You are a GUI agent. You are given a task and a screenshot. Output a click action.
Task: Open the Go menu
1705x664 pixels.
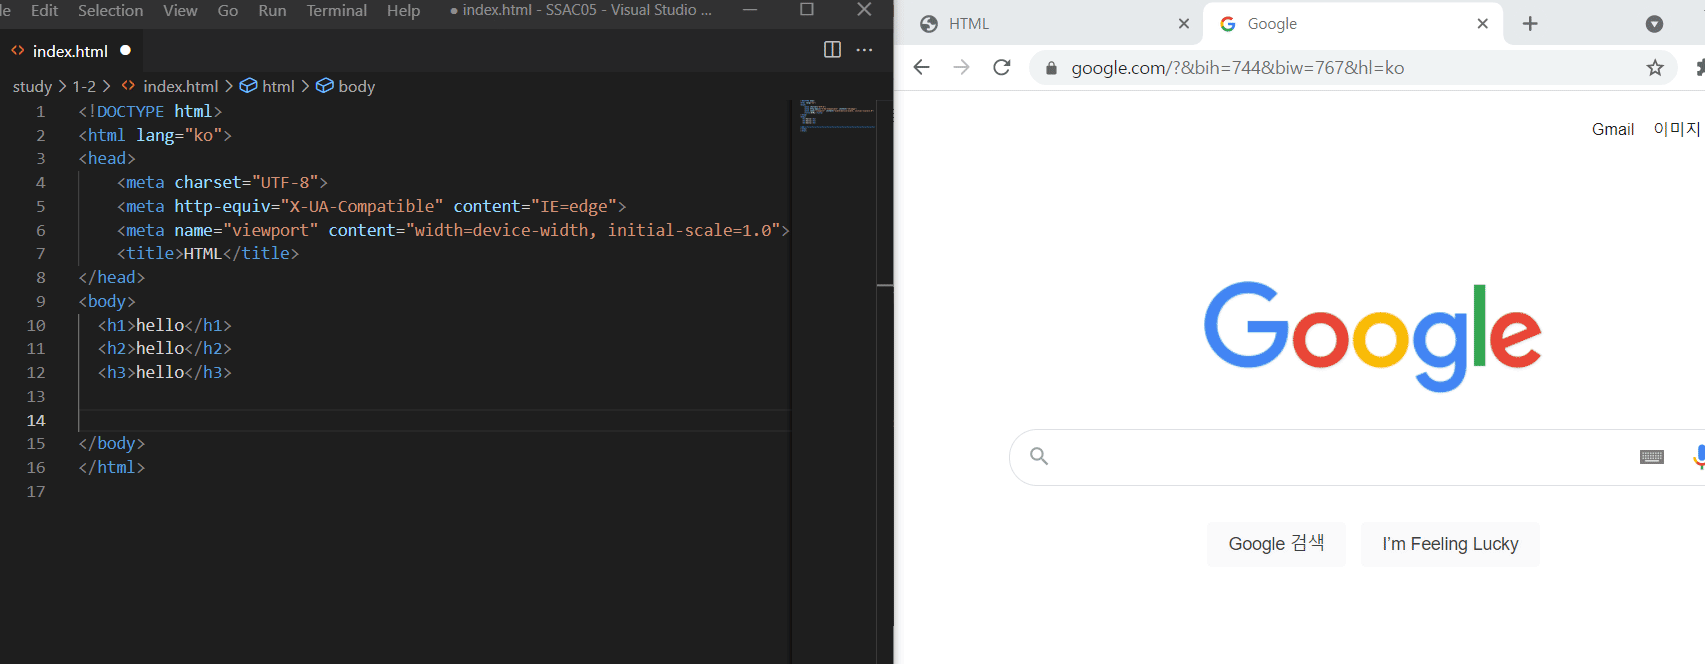click(x=228, y=10)
